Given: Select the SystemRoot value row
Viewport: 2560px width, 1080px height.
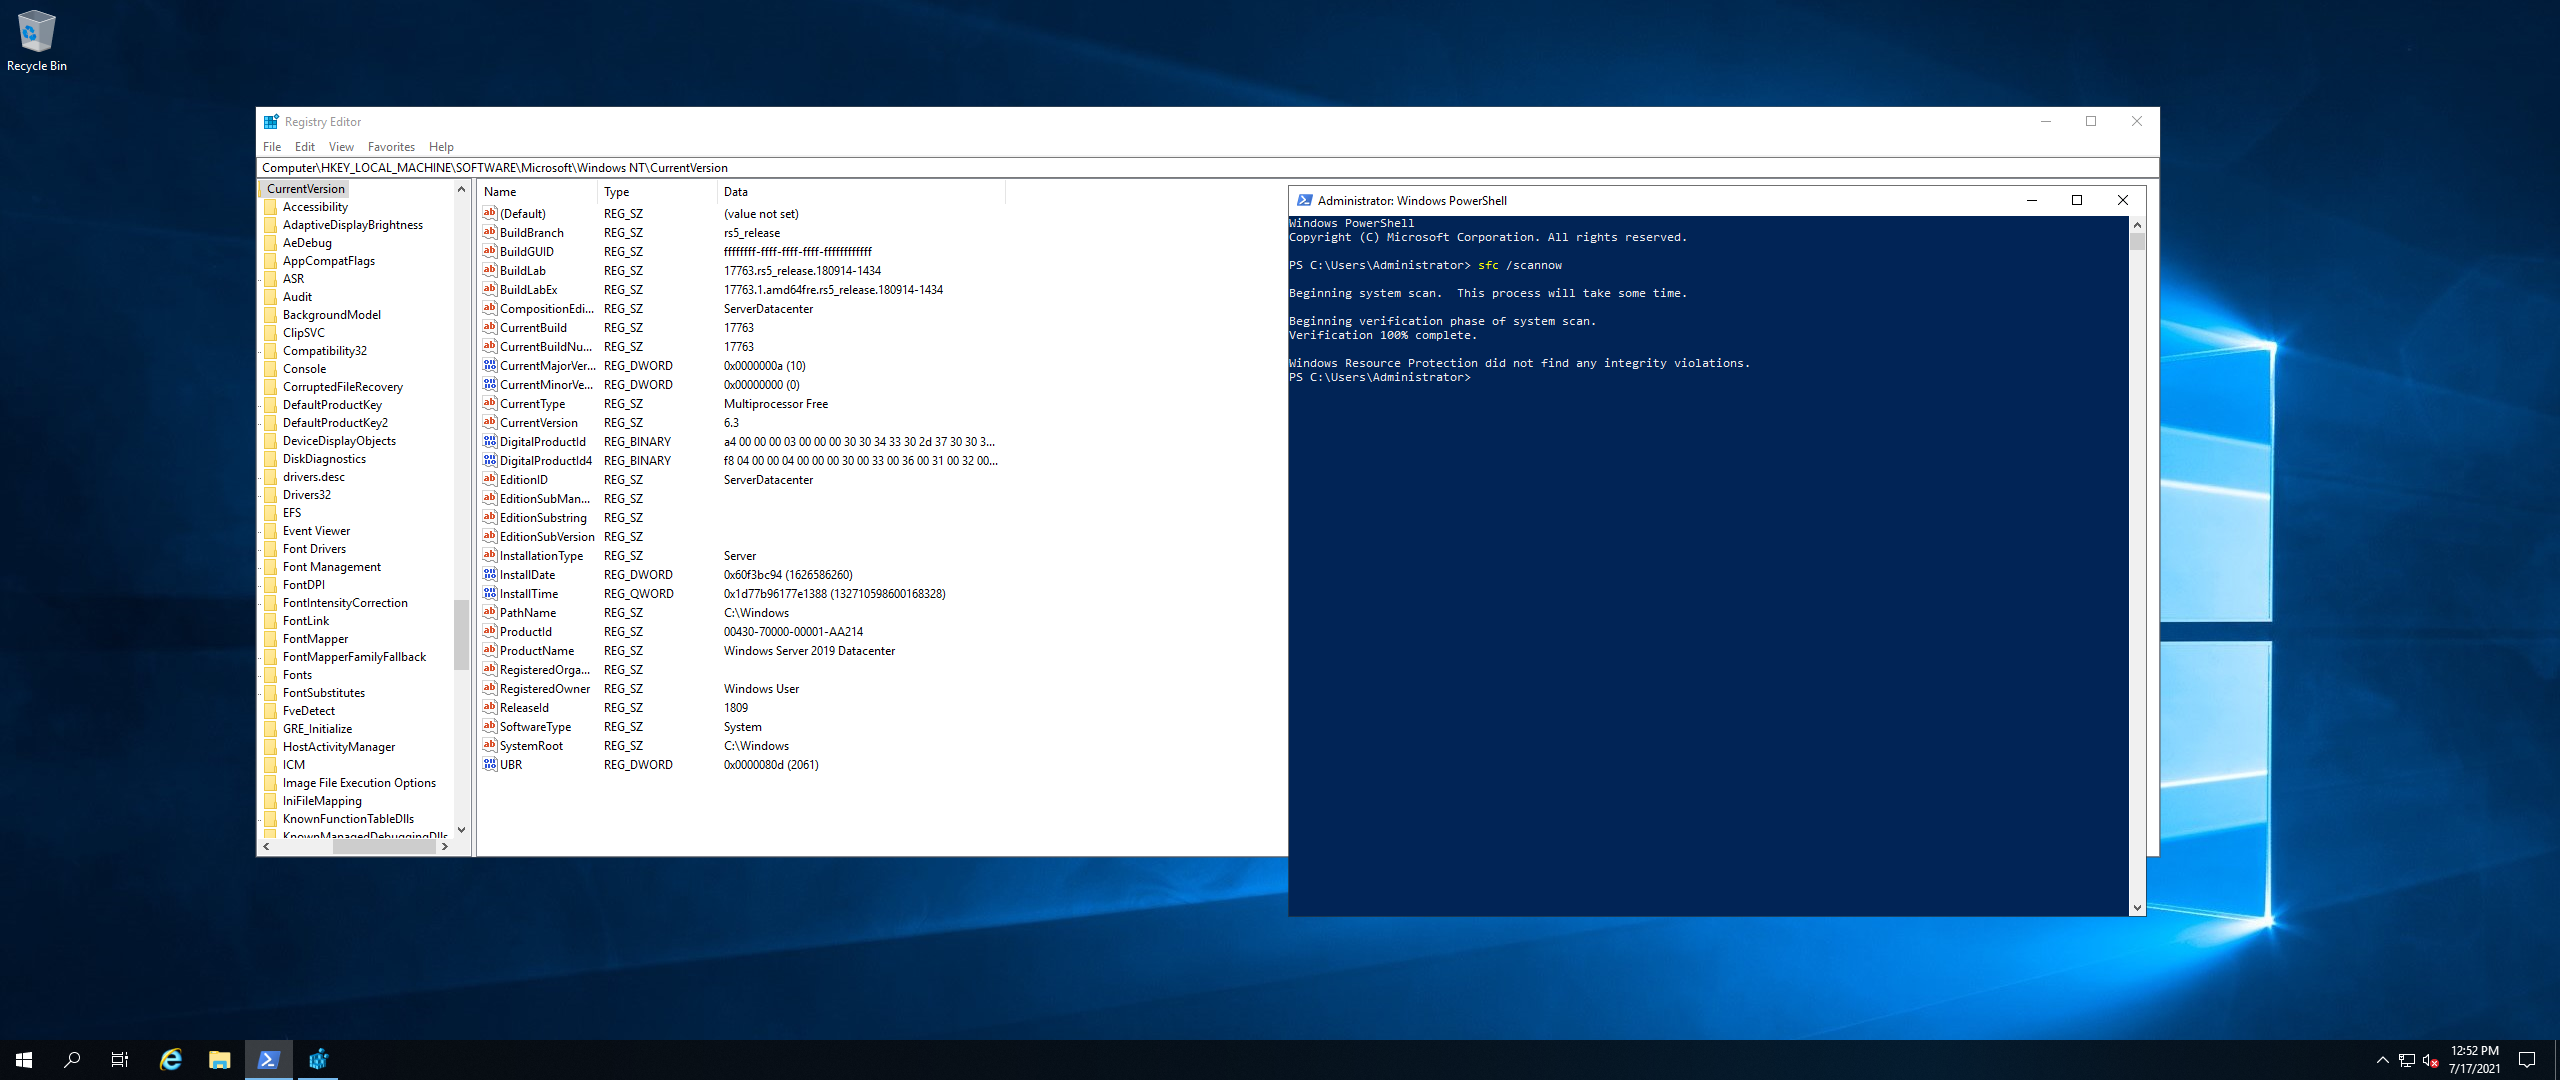Looking at the screenshot, I should click(741, 745).
